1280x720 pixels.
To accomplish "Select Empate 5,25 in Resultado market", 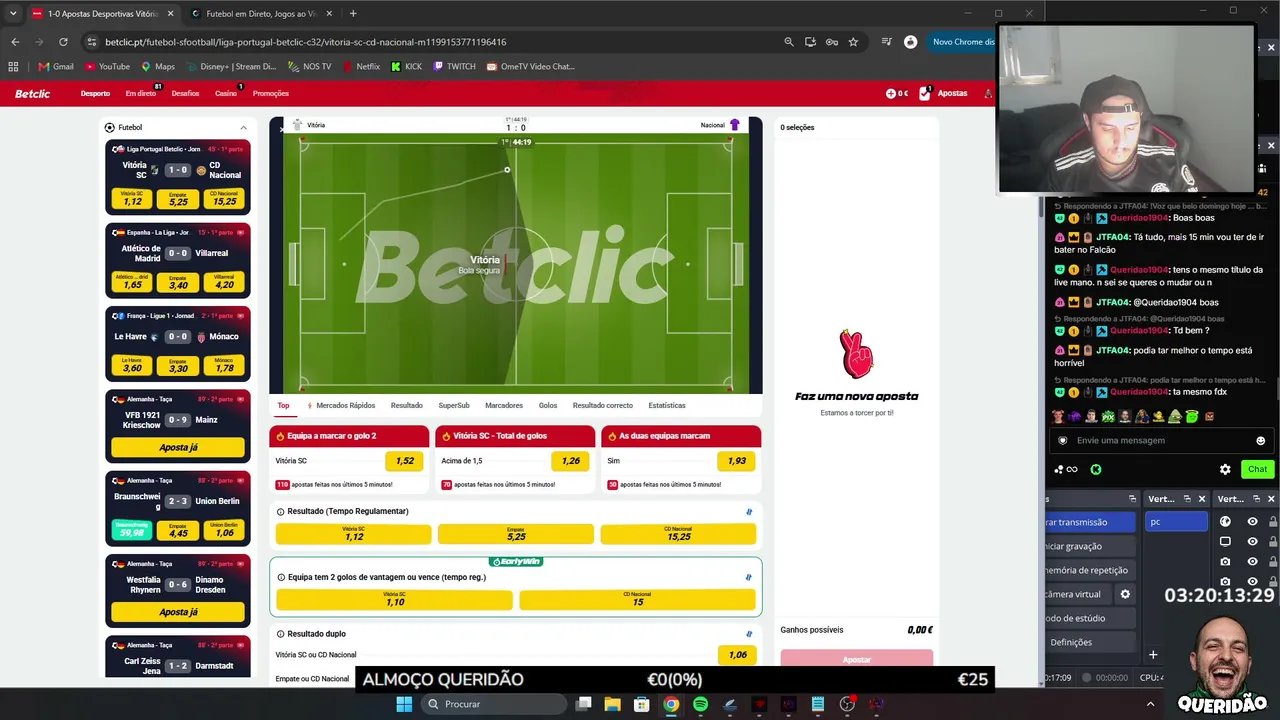I will [x=516, y=534].
